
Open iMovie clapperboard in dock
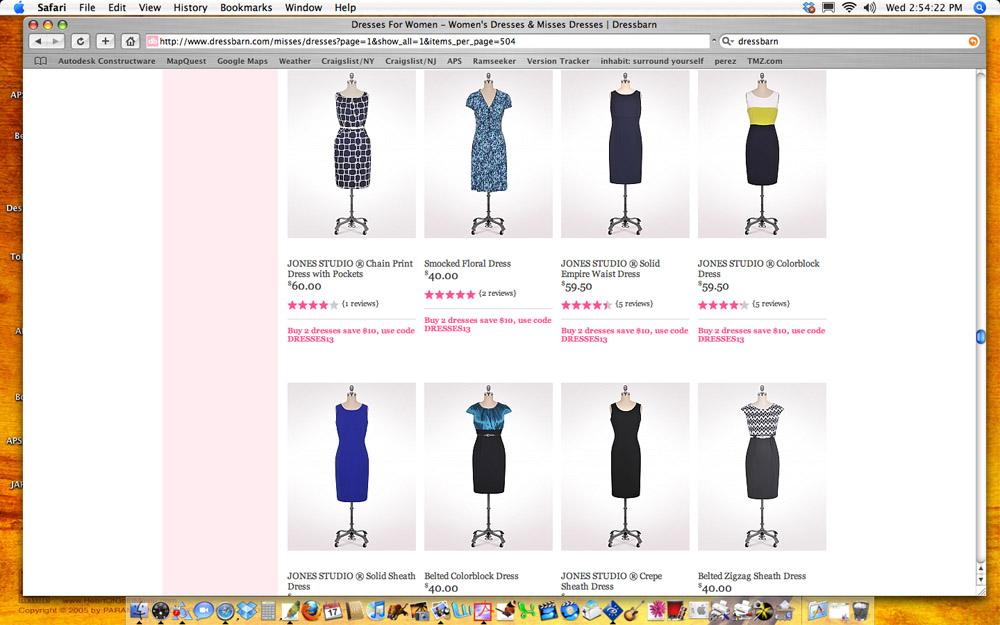pos(548,610)
